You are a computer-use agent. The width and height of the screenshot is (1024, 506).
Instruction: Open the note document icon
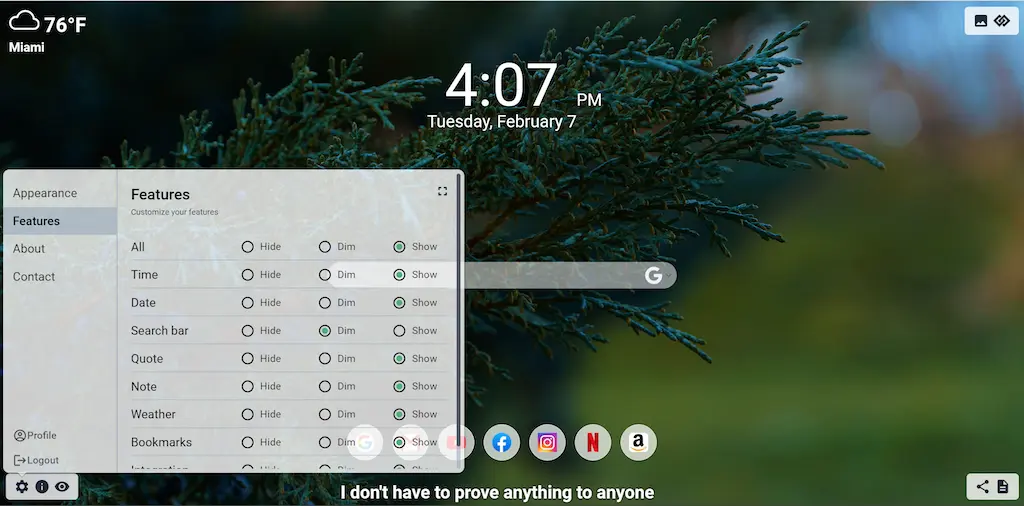click(1003, 487)
